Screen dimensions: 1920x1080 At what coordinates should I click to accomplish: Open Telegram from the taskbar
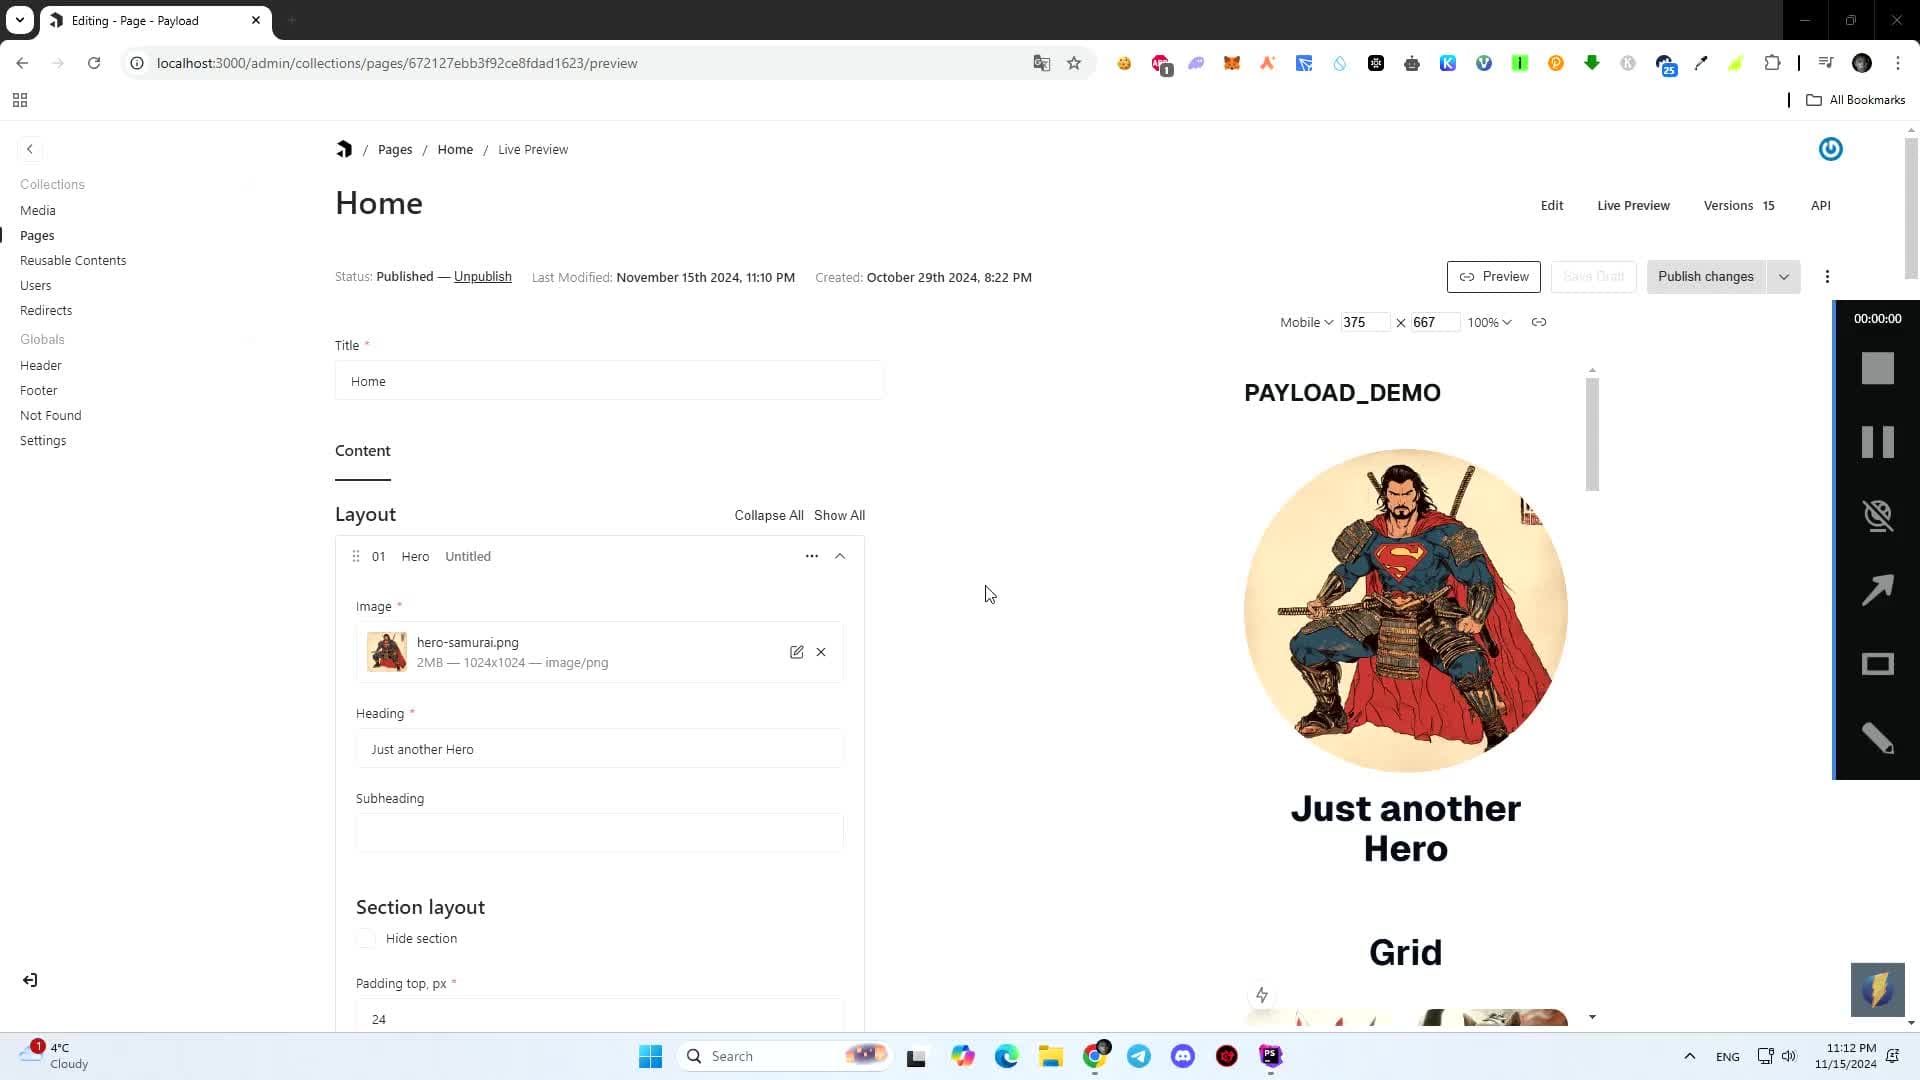[x=1139, y=1056]
